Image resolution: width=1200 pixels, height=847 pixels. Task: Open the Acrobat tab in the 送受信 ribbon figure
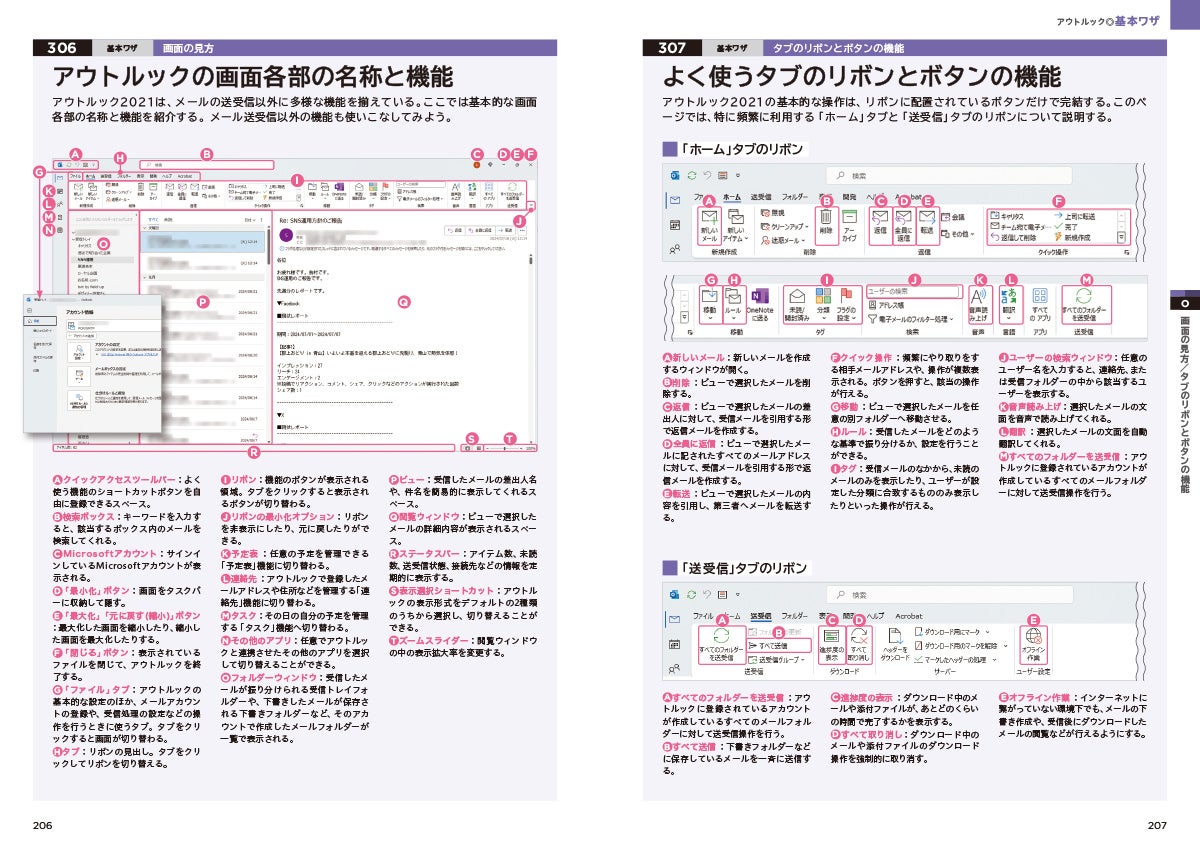909,616
